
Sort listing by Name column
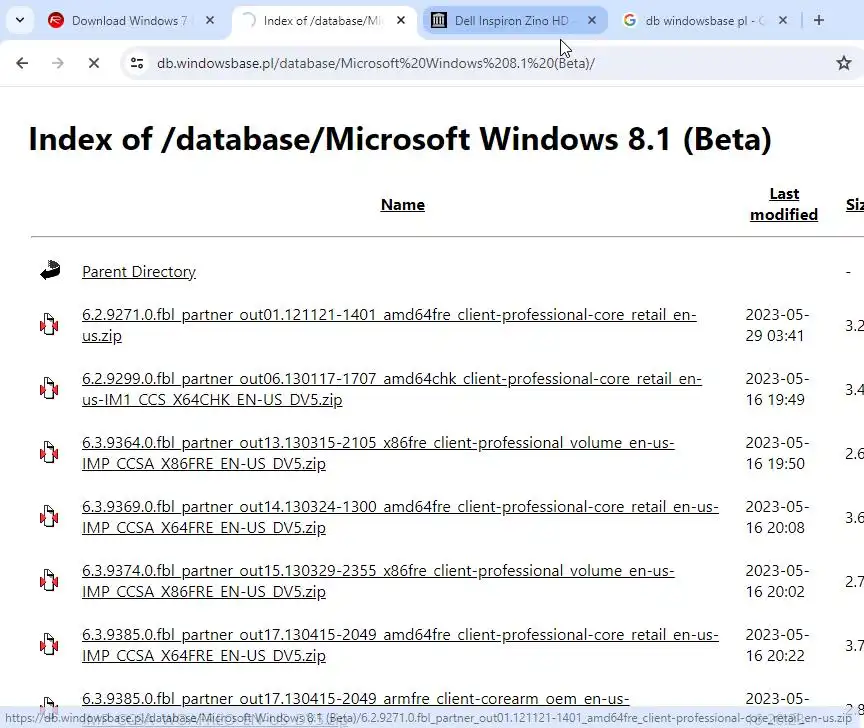403,204
